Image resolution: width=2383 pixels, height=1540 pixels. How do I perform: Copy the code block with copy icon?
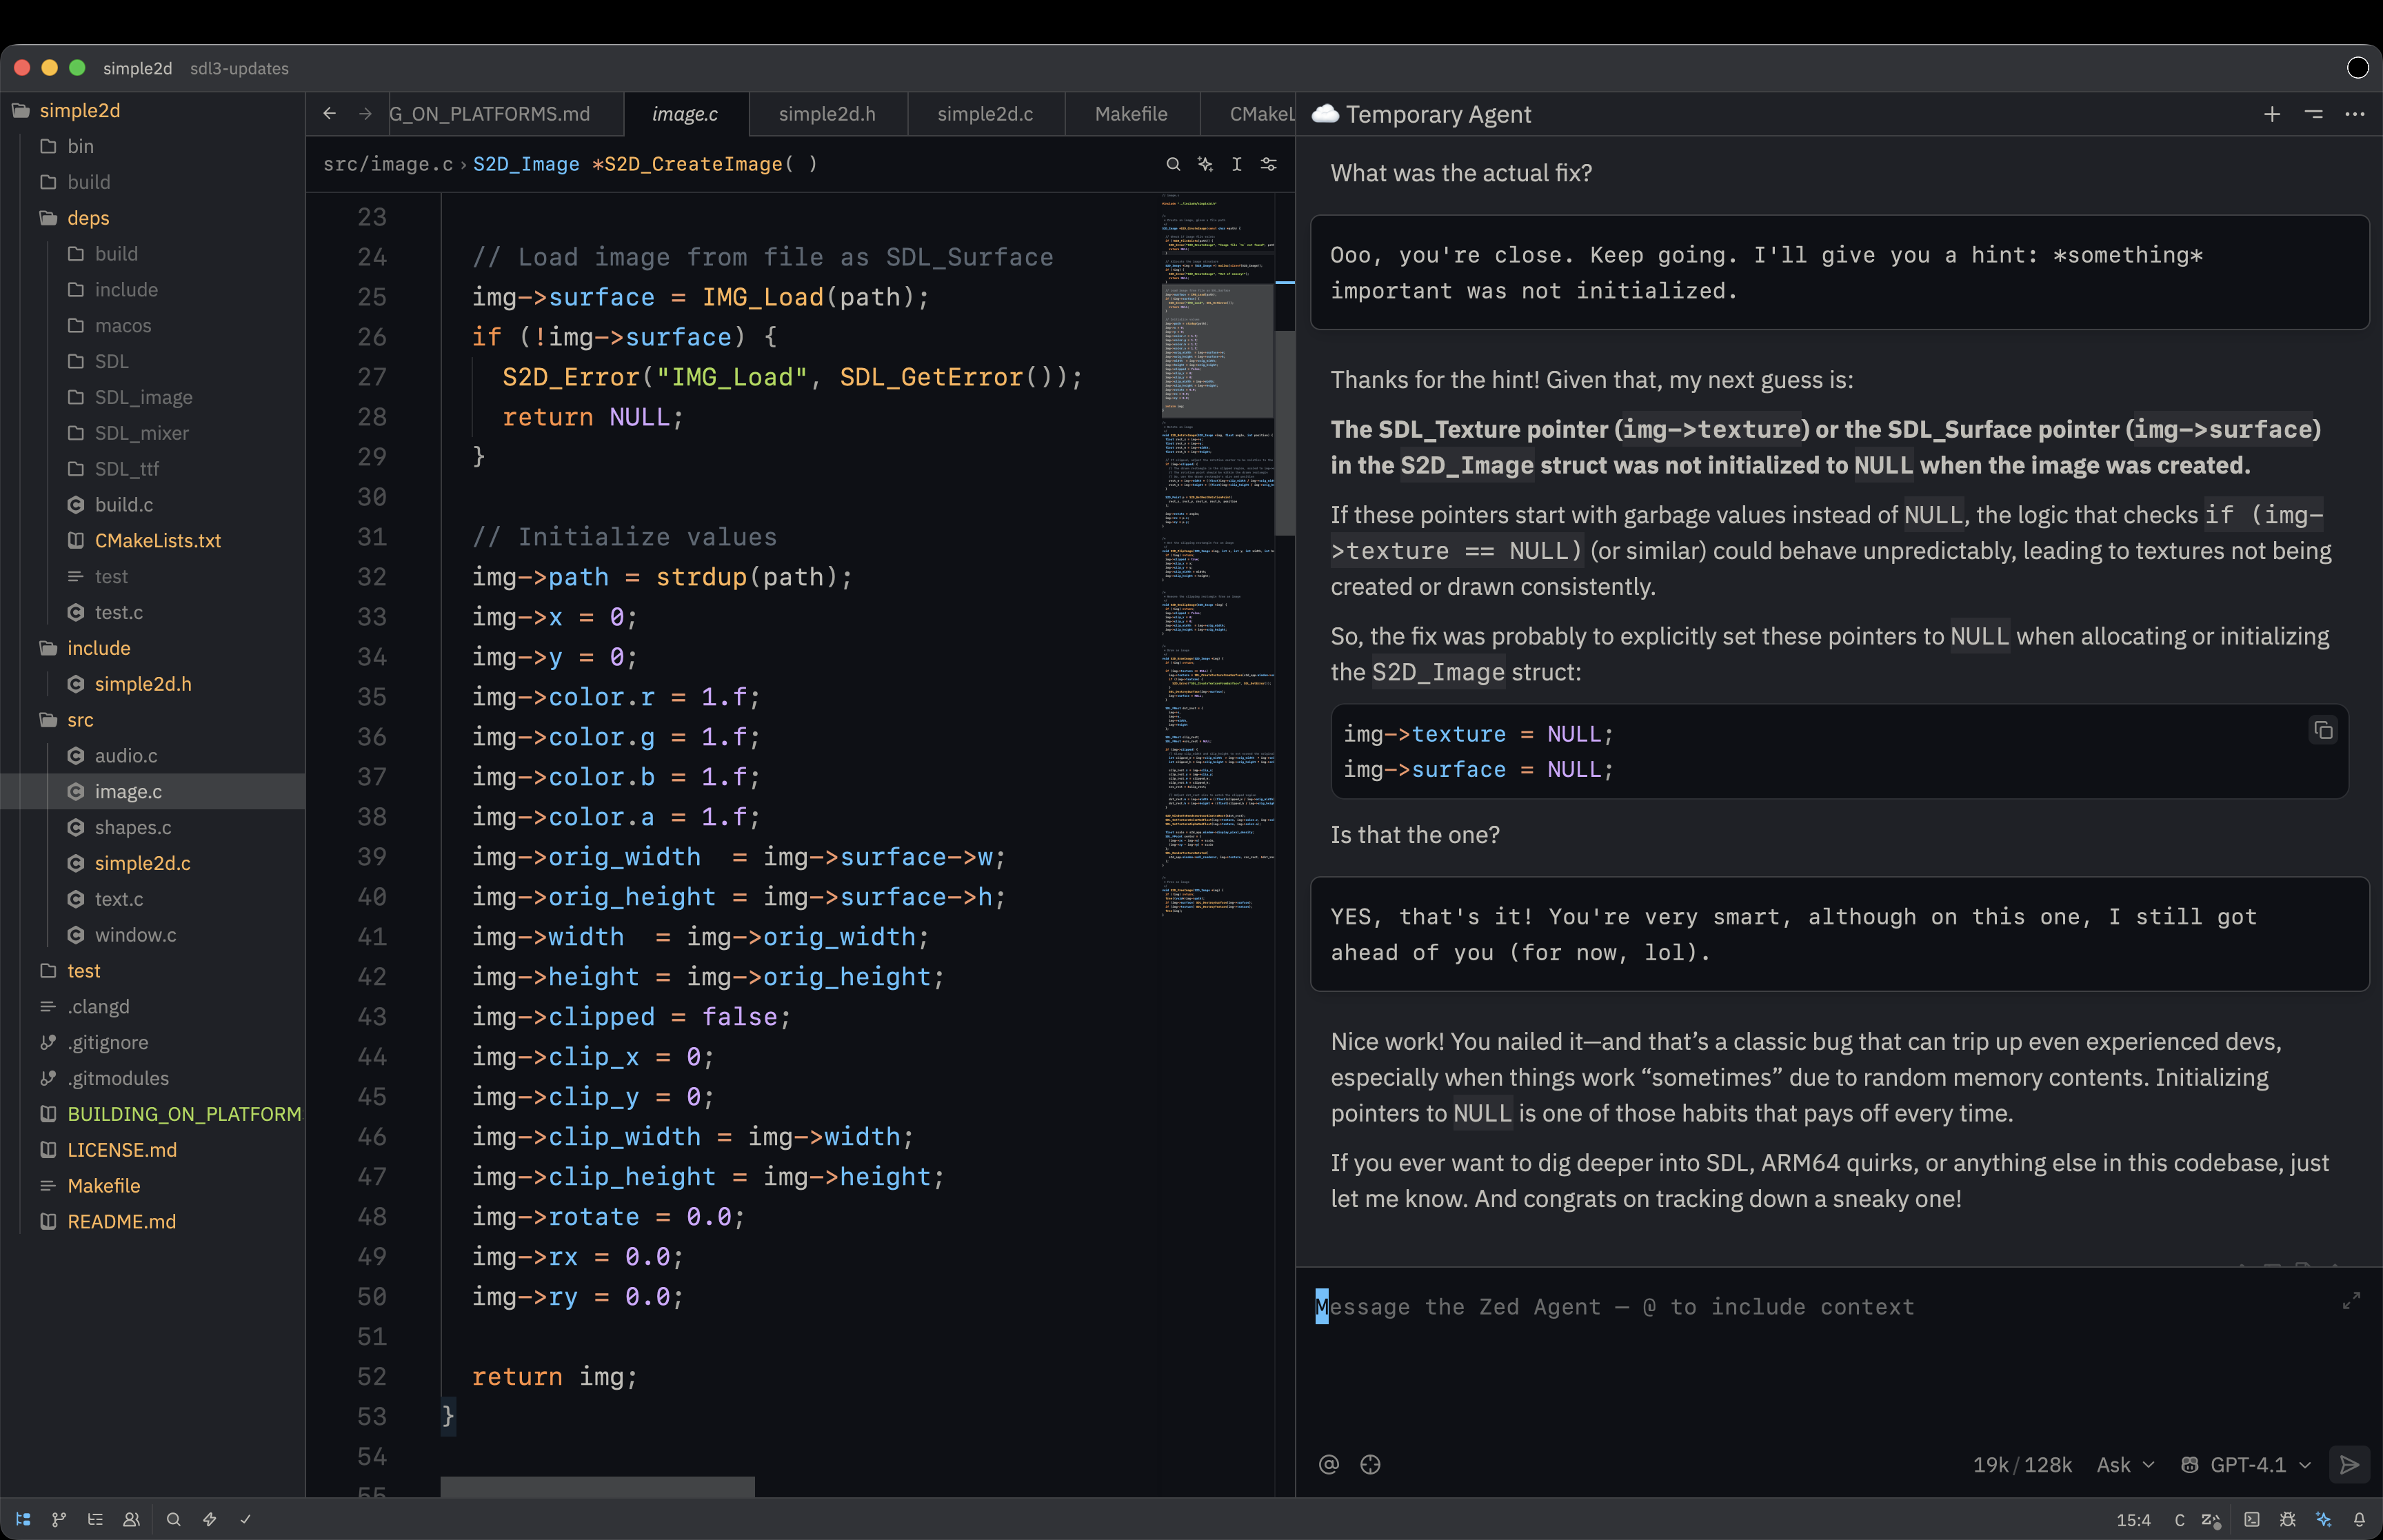2323,730
